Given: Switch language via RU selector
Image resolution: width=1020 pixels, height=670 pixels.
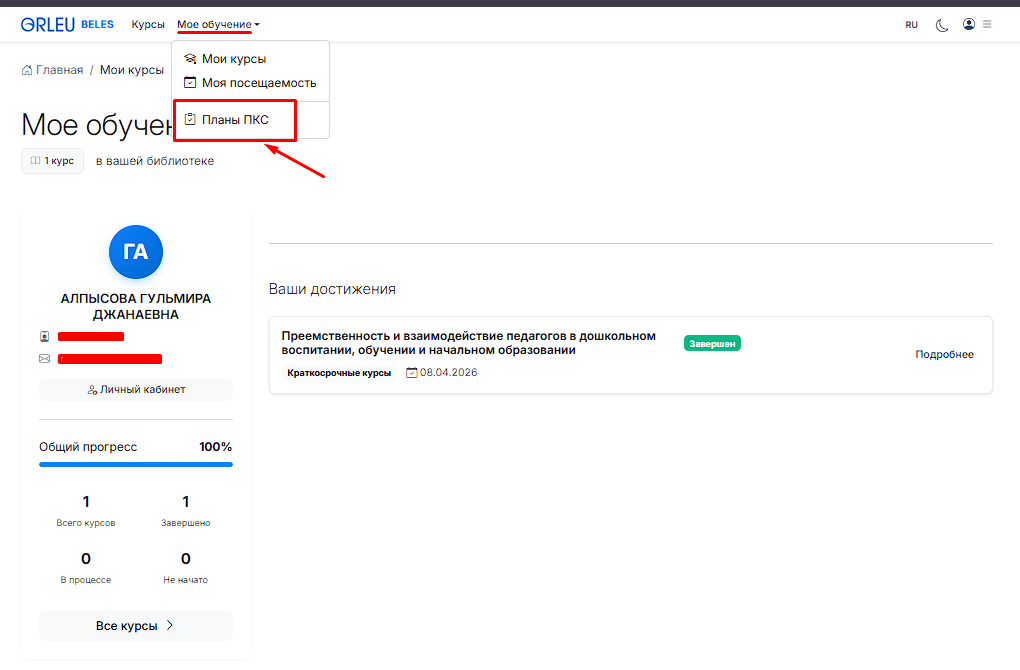Looking at the screenshot, I should coord(911,25).
